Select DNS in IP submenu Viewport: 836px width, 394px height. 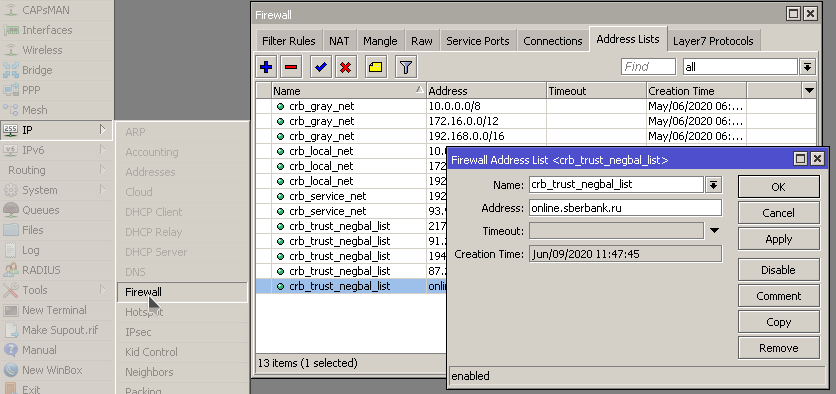182,272
